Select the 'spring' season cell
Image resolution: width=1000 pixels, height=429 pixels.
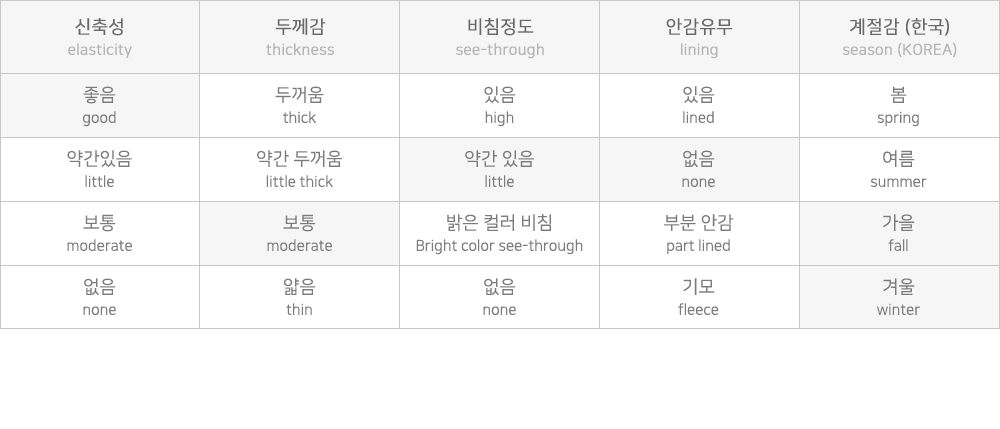(899, 106)
